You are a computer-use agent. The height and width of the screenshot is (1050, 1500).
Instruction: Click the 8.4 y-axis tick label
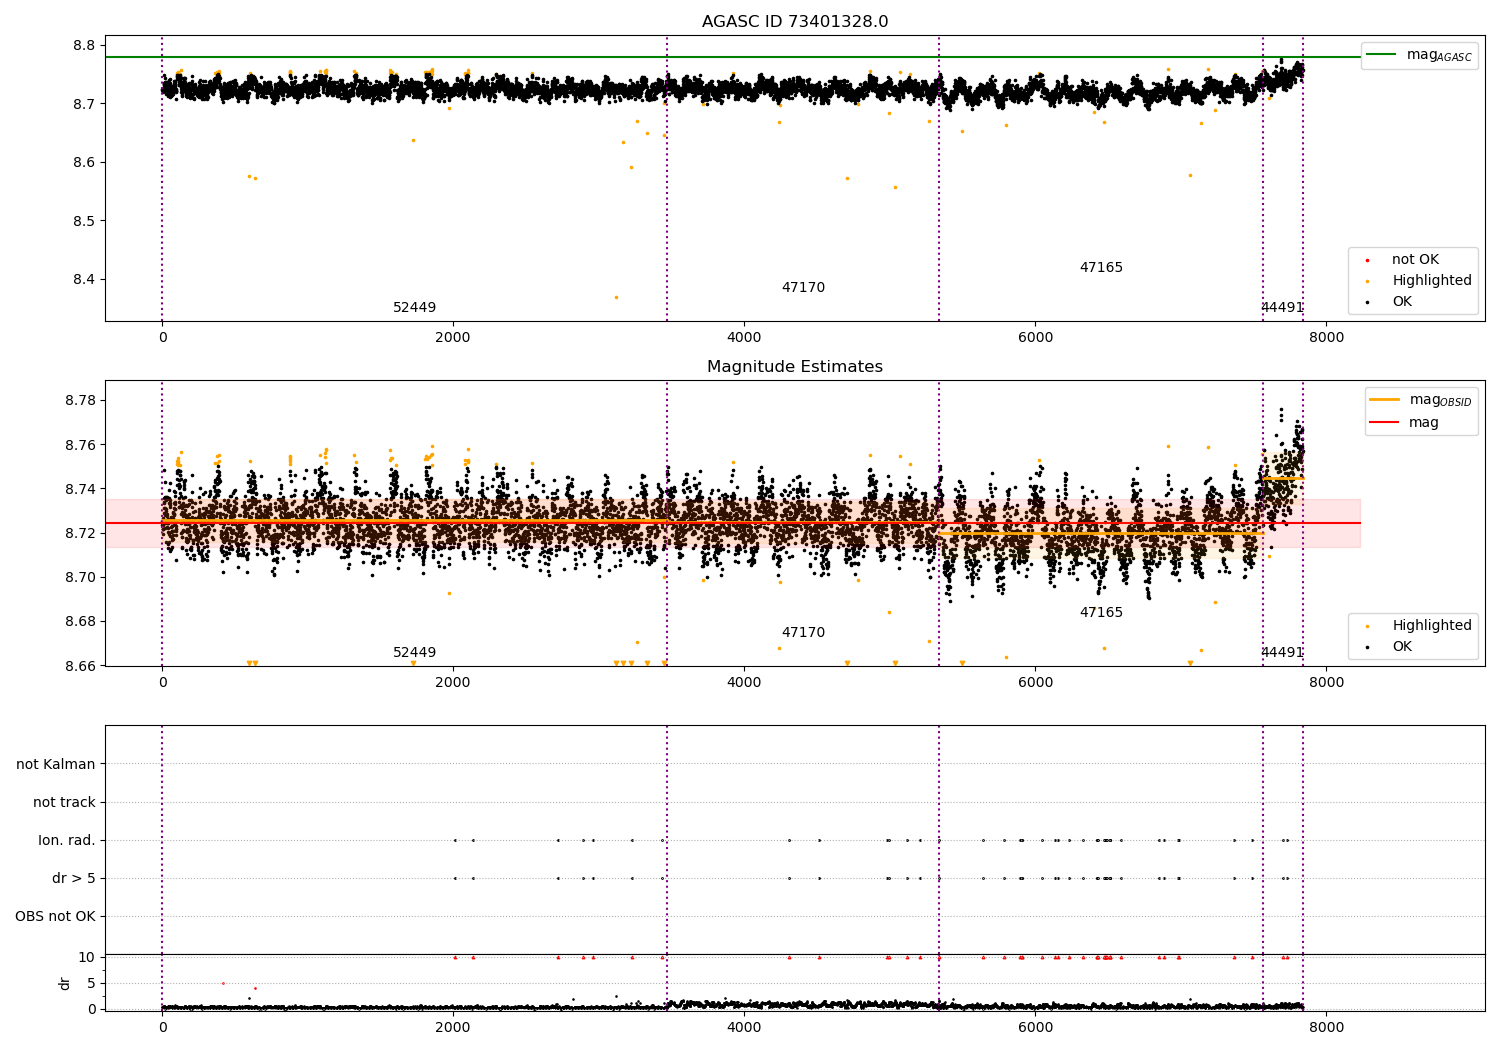point(84,279)
